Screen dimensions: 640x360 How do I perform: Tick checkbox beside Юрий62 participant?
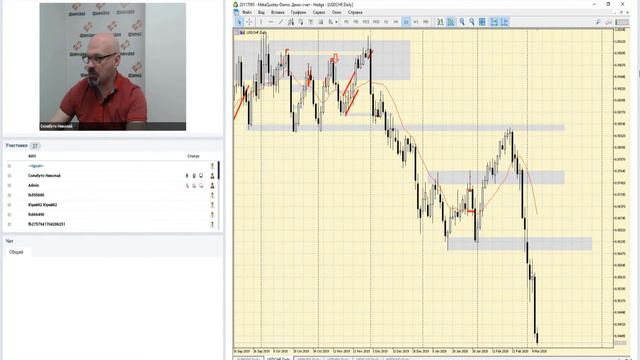point(9,205)
